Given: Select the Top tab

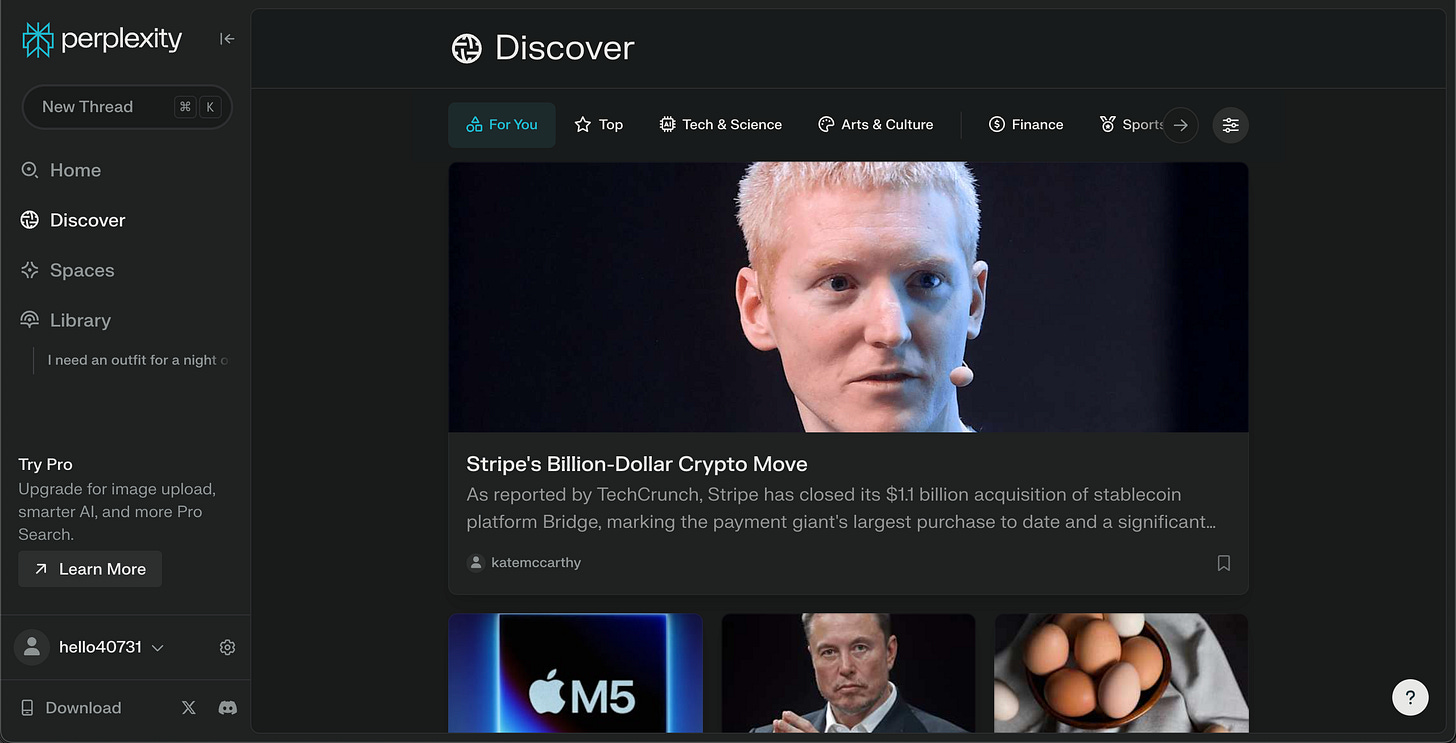Looking at the screenshot, I should tap(599, 125).
